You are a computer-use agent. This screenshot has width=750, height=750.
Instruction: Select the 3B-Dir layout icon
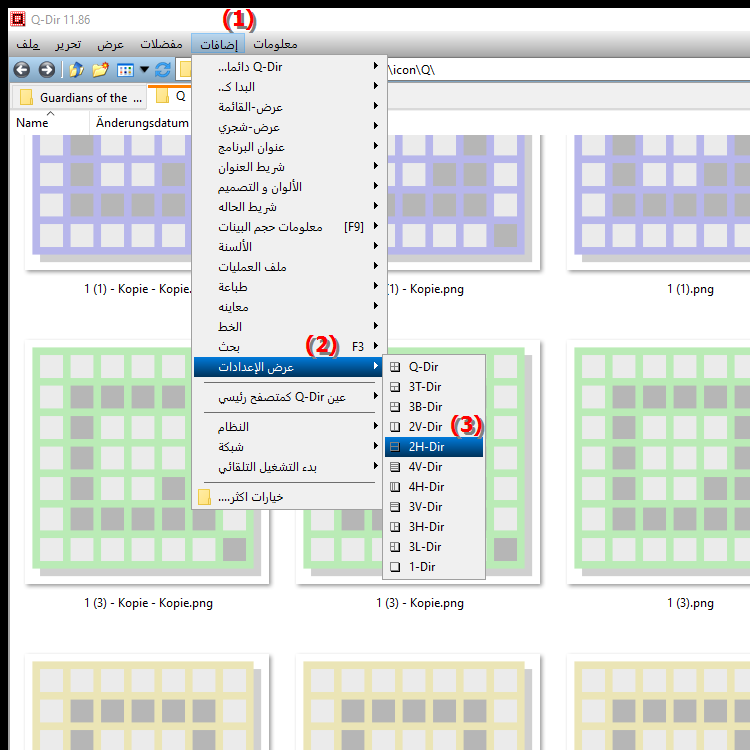pos(395,407)
